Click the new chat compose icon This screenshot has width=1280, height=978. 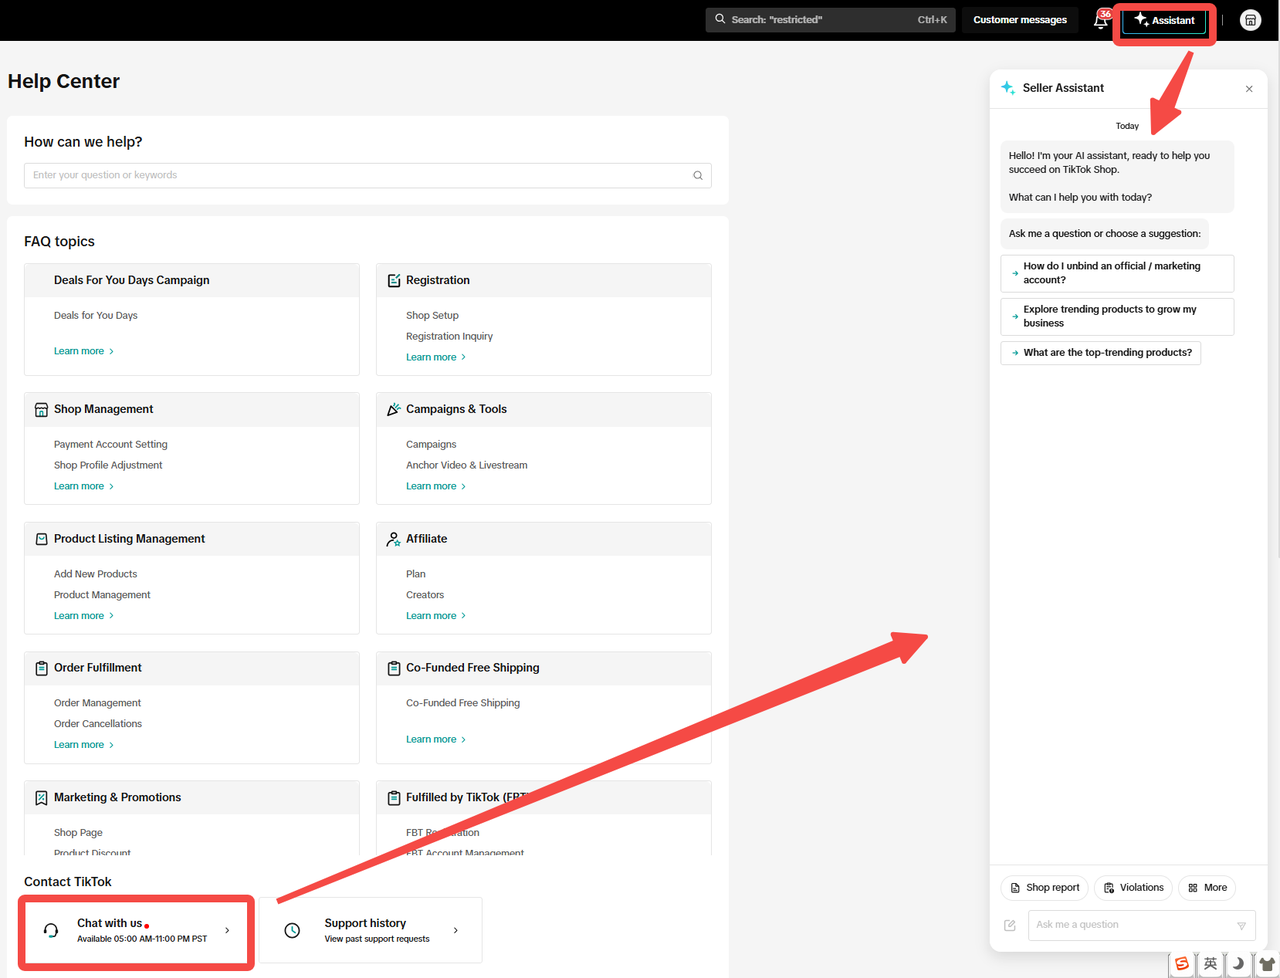(x=1010, y=925)
